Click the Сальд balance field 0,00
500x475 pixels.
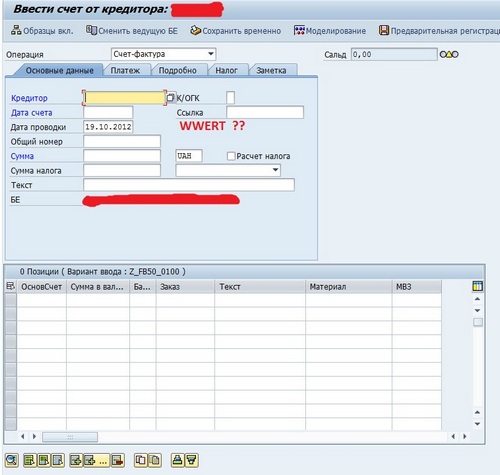point(394,54)
